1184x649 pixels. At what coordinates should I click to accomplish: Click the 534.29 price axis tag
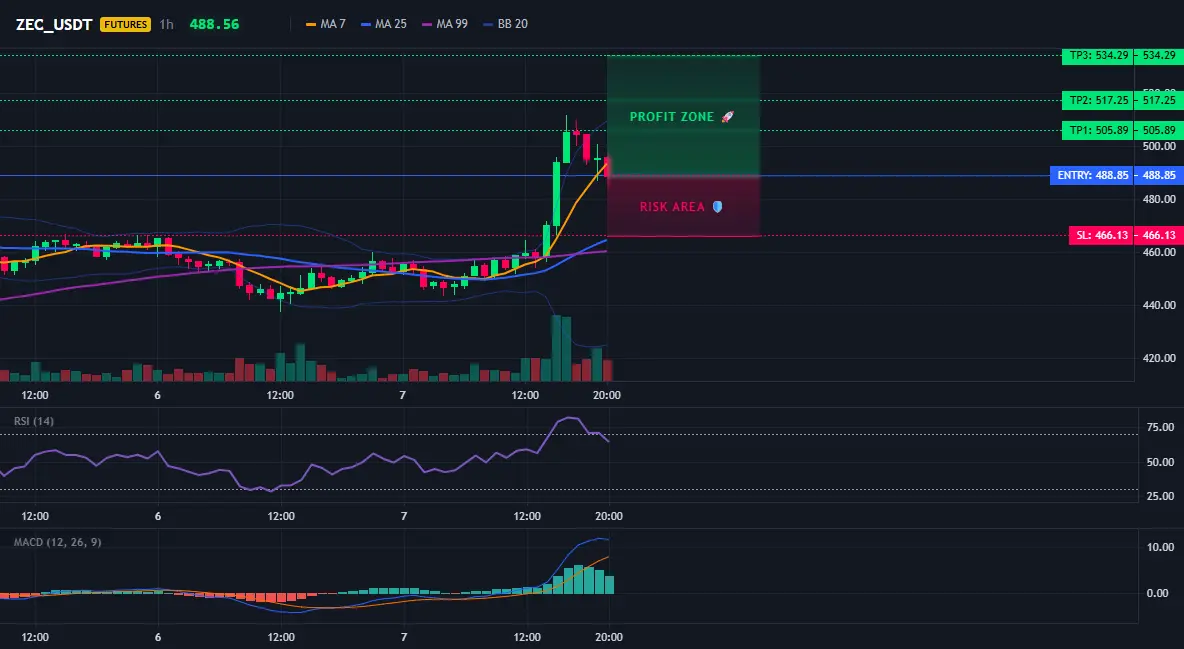pos(1159,55)
